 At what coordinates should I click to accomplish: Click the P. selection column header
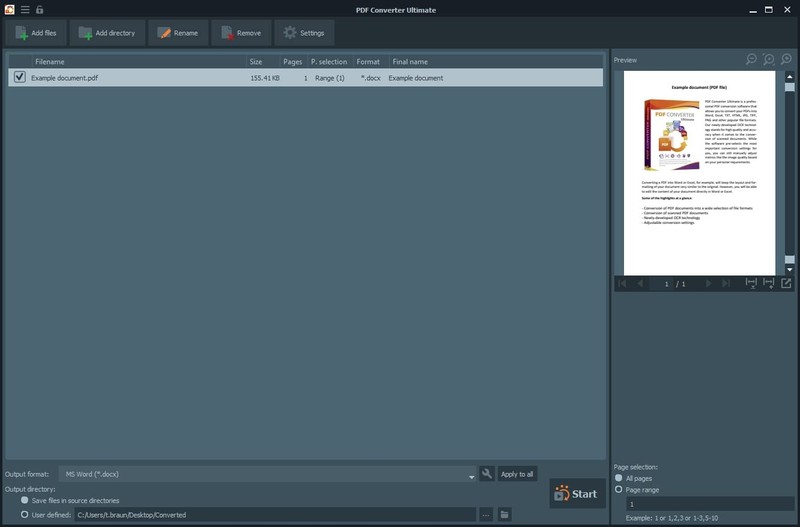tap(329, 62)
